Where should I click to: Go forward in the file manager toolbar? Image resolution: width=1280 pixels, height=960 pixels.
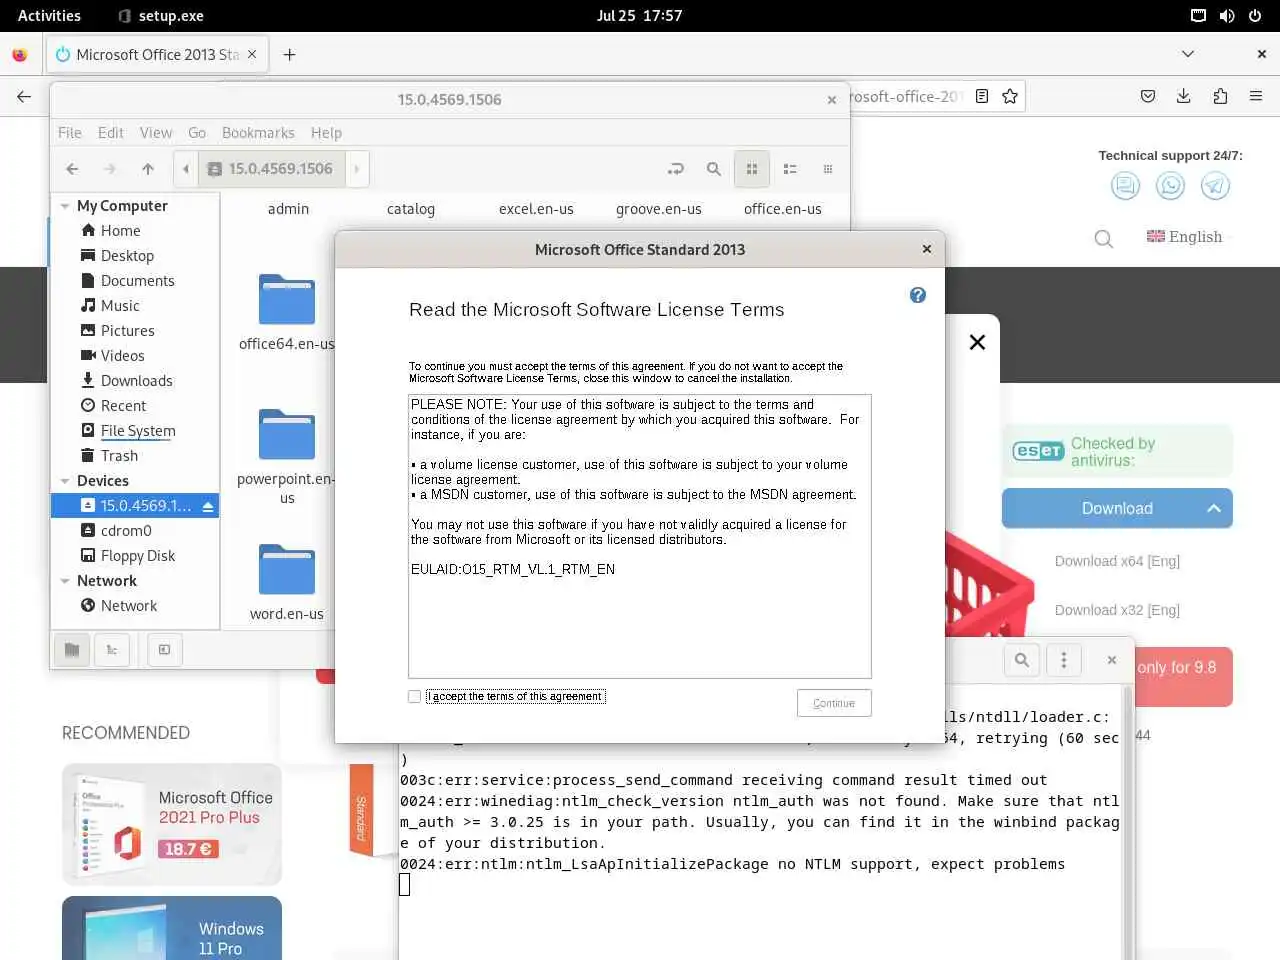coord(110,169)
